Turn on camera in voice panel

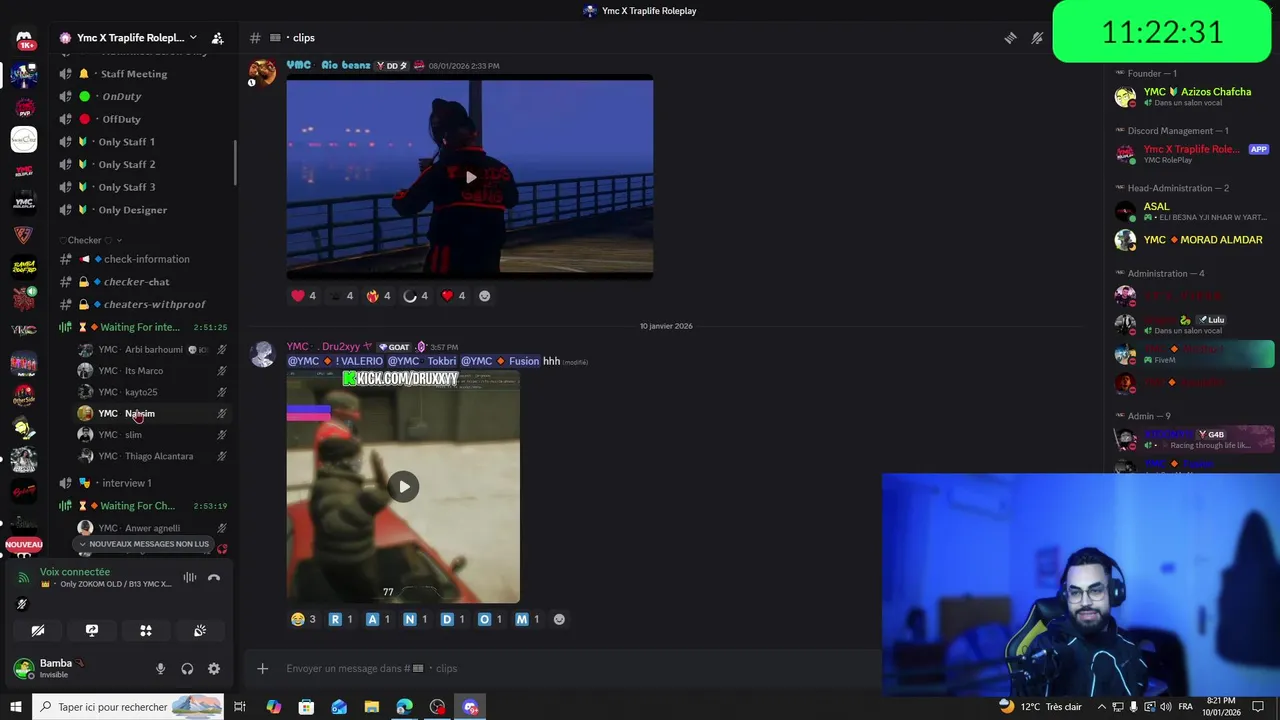[x=38, y=631]
